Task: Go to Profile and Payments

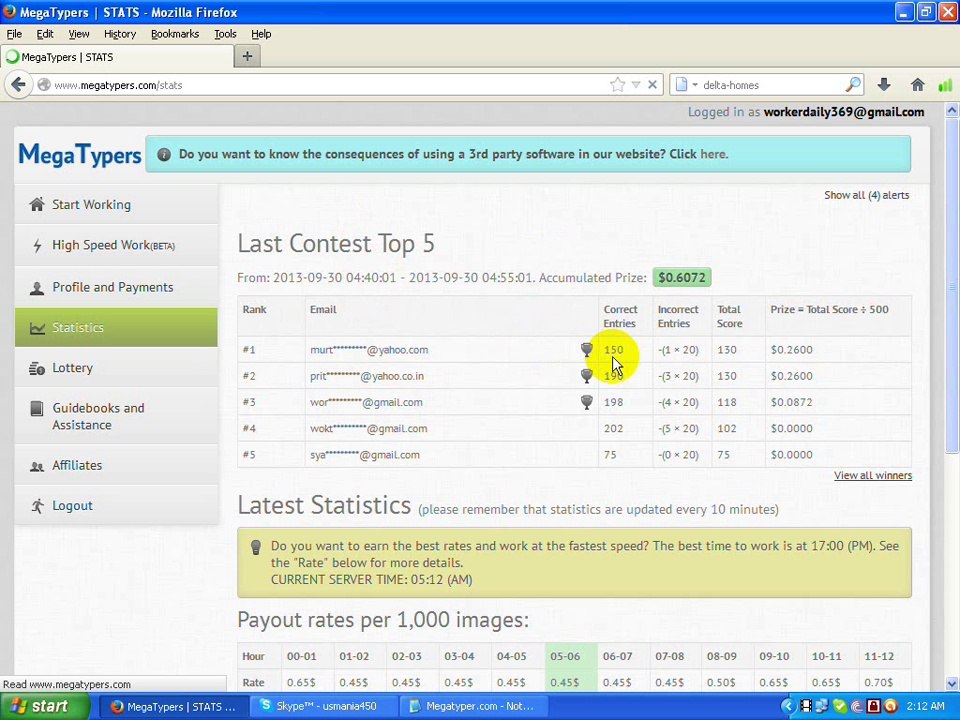Action: 116,287
